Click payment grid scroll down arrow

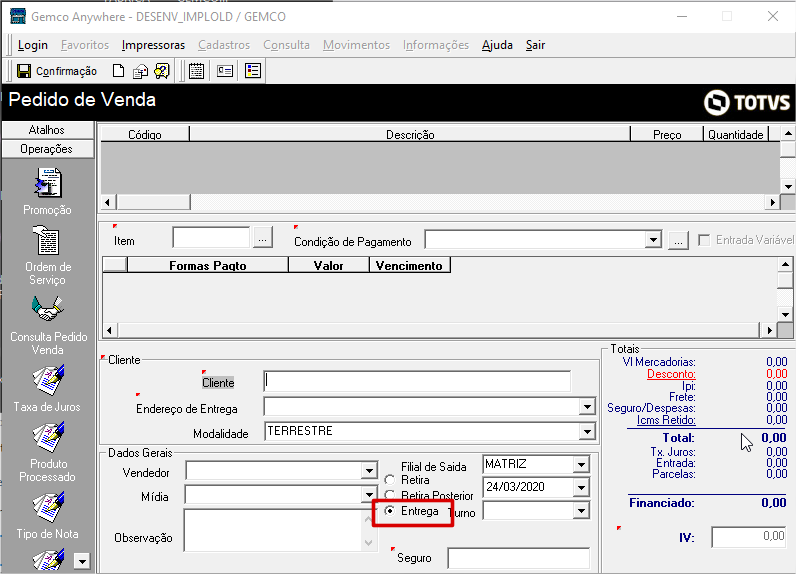pos(785,315)
